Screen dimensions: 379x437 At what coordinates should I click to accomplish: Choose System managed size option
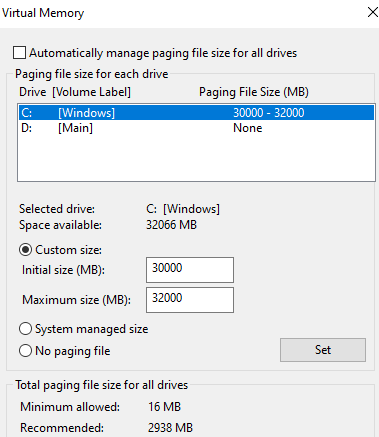point(25,329)
